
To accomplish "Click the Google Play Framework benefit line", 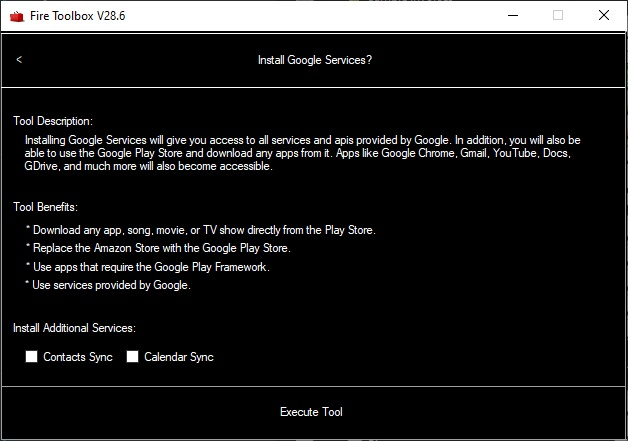I will point(148,267).
